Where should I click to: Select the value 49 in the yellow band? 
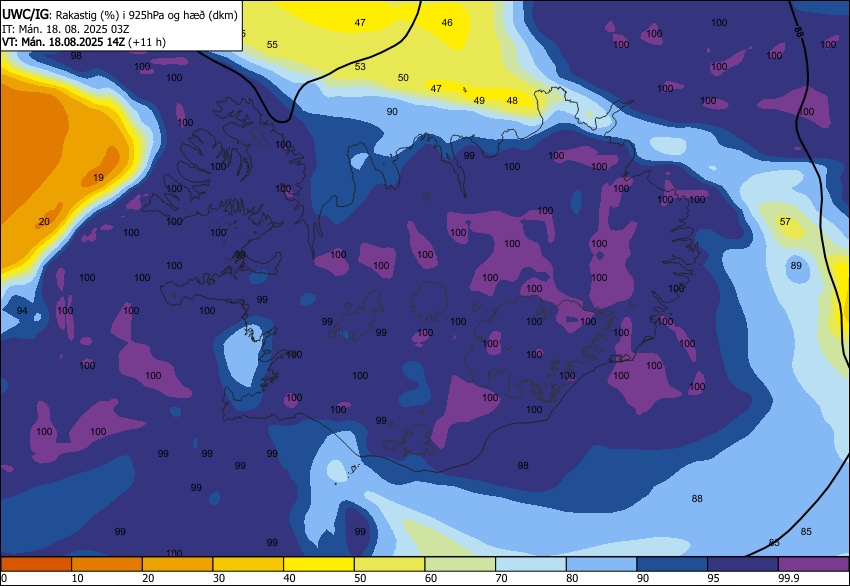click(479, 101)
